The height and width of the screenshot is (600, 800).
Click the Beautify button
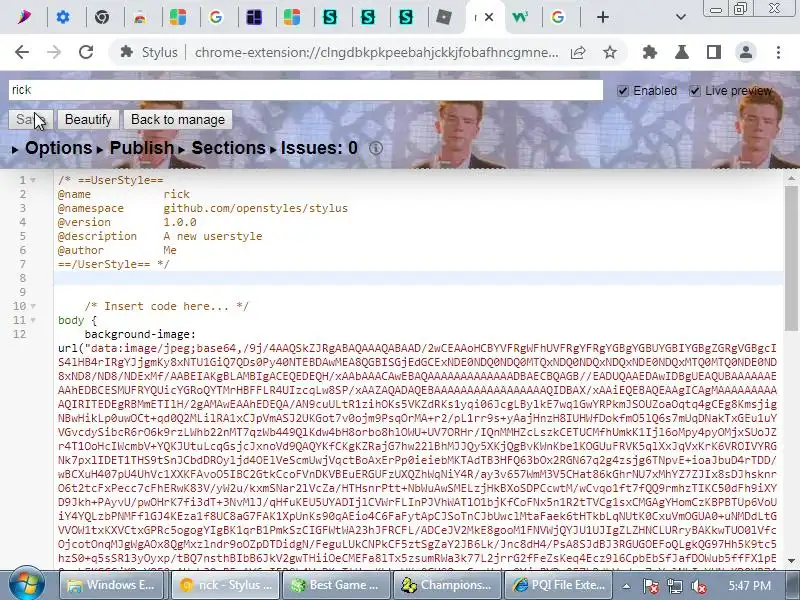point(88,119)
